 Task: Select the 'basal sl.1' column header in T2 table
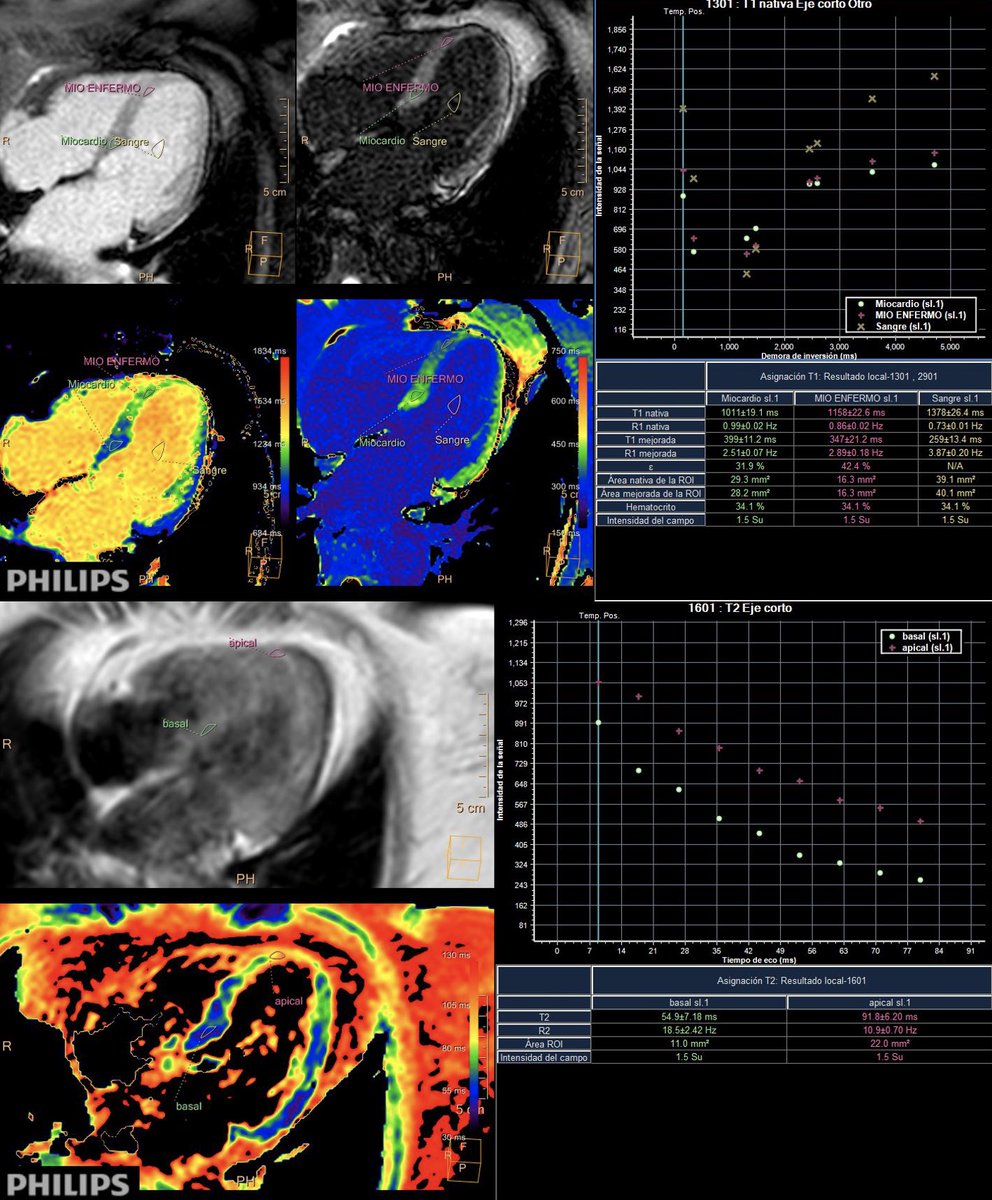point(689,1002)
